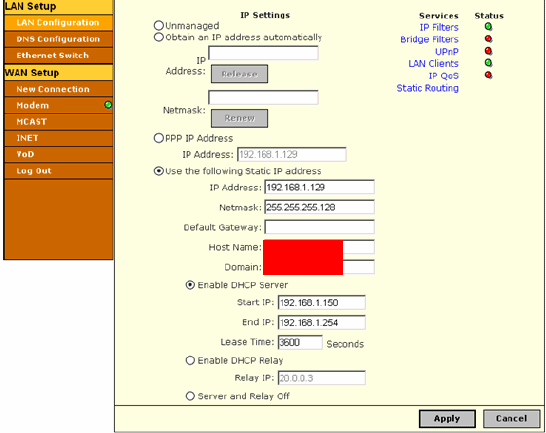
Task: Open the LAN Clients link
Action: 434,64
